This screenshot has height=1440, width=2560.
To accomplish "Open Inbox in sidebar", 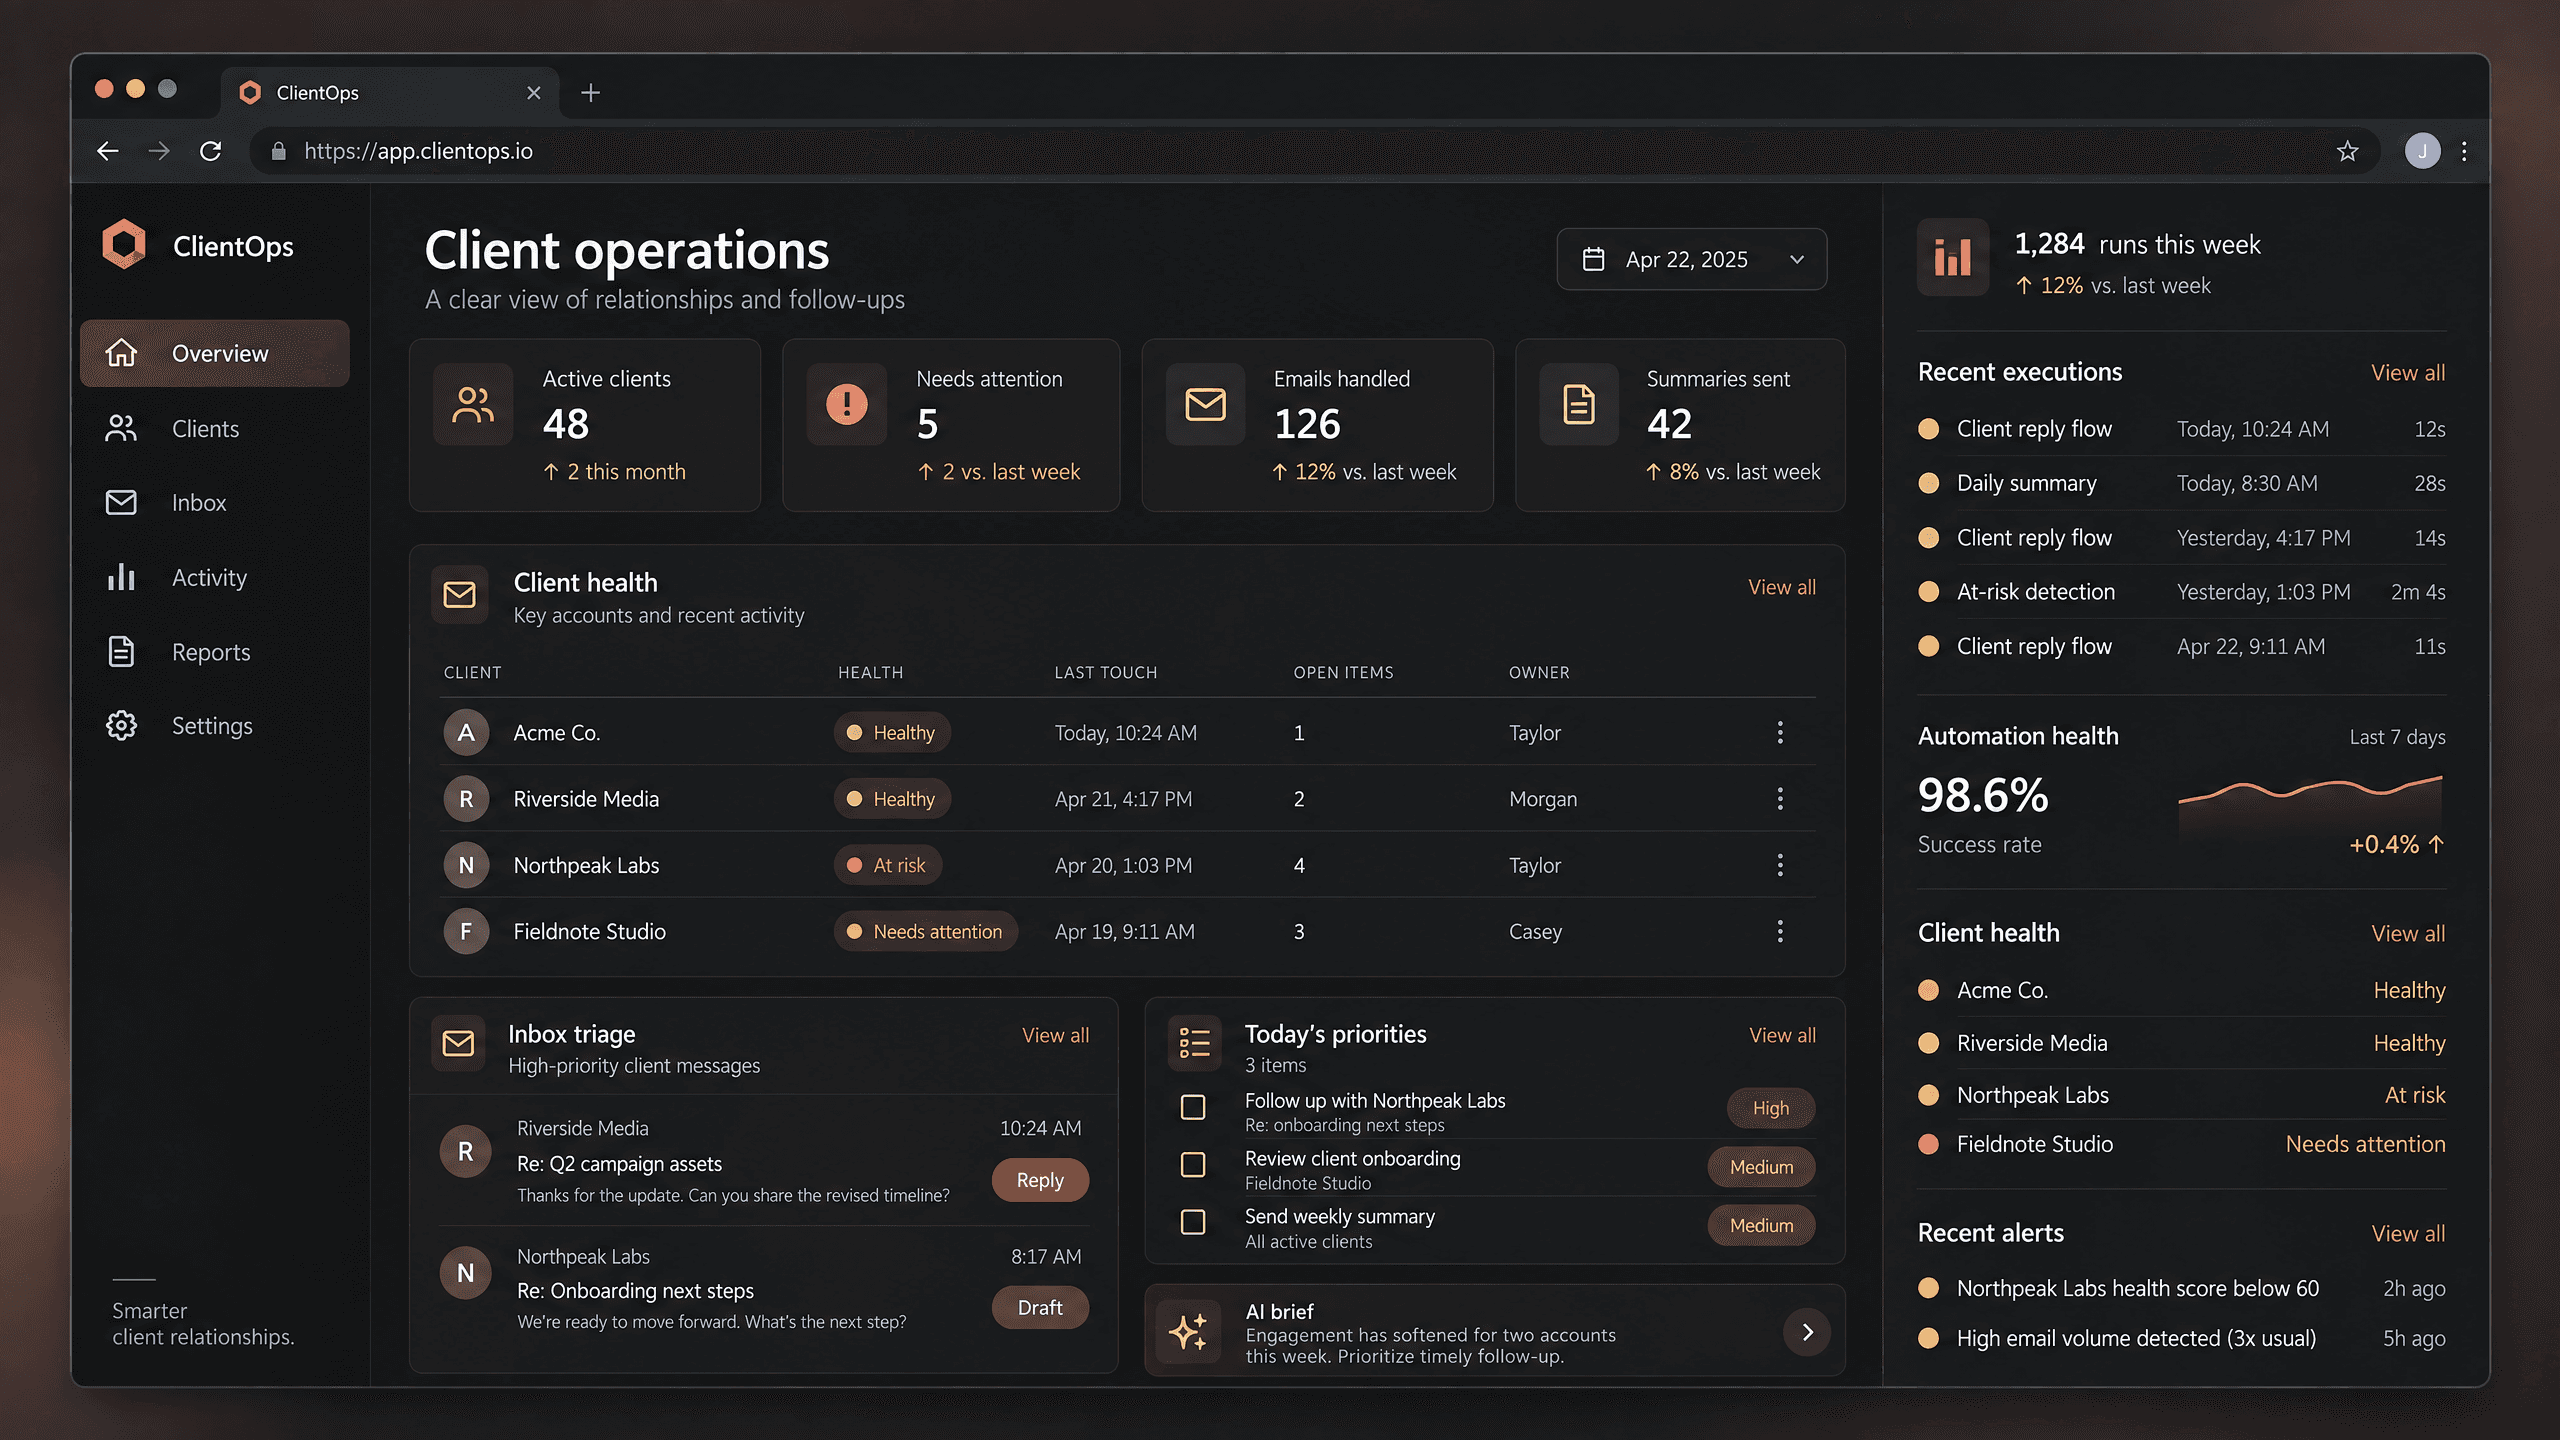I will coord(215,502).
